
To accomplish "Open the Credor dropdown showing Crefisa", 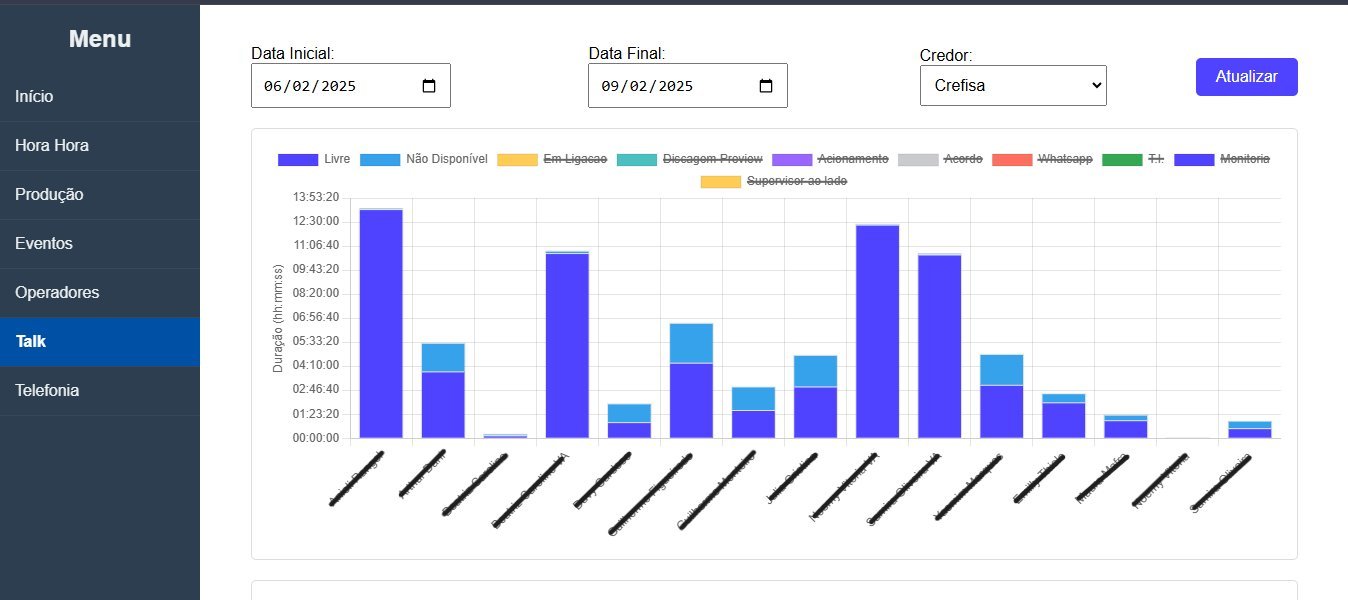I will (1012, 85).
